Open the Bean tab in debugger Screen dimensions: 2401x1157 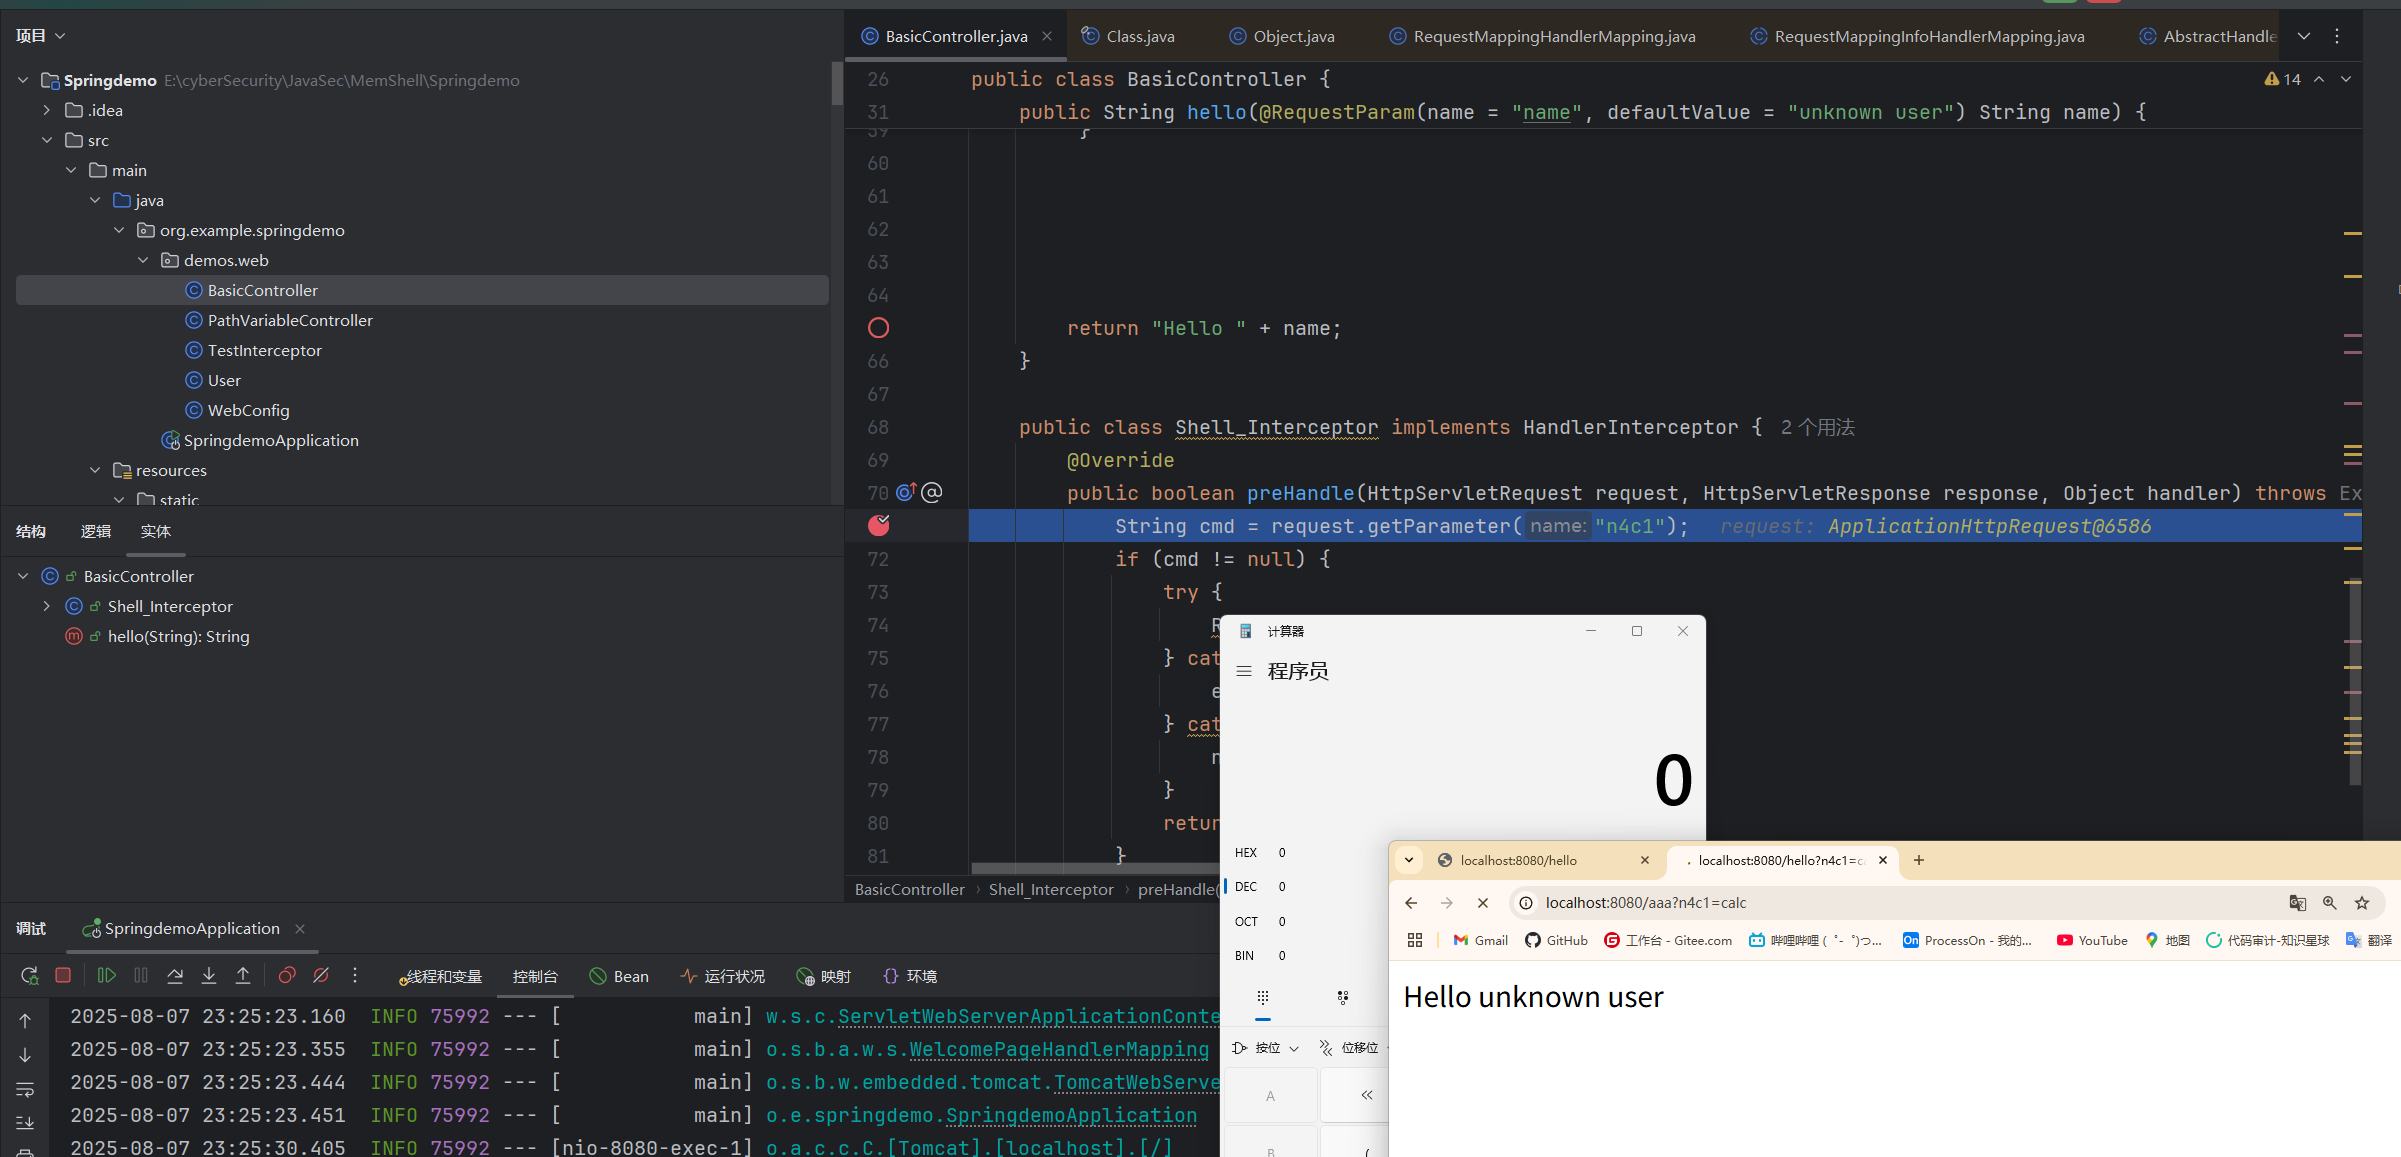click(620, 976)
